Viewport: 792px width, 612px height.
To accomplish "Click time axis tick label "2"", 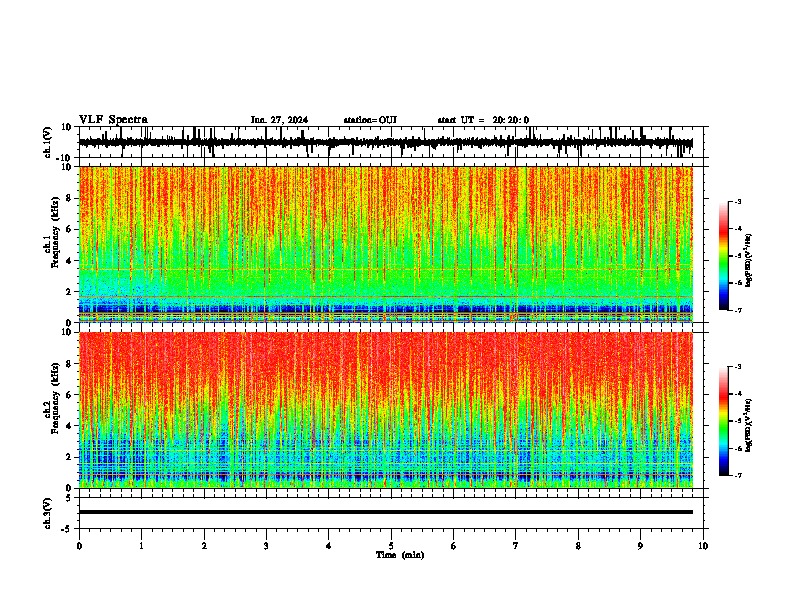I will click(x=204, y=546).
